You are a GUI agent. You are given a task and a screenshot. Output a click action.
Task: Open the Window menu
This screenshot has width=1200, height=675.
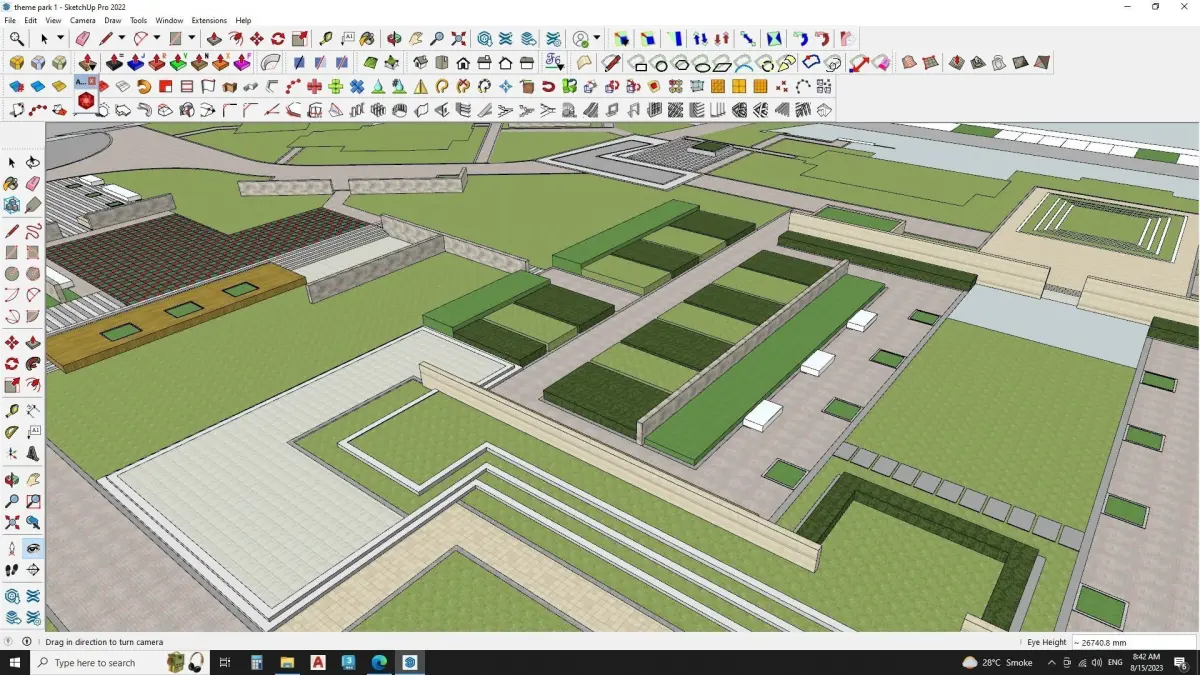(169, 20)
